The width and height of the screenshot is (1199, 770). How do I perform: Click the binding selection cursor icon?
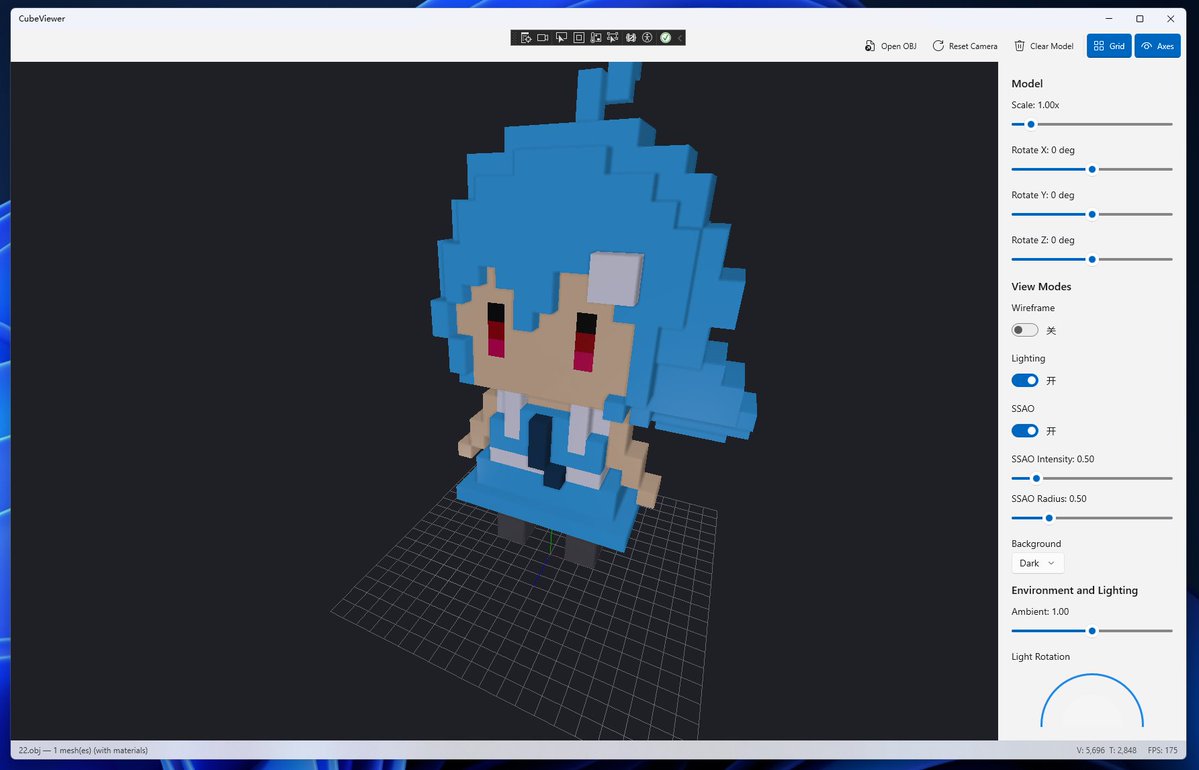point(612,37)
